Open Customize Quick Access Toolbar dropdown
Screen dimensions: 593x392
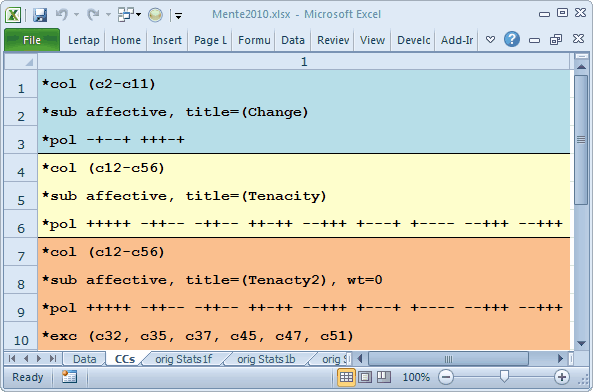point(179,15)
